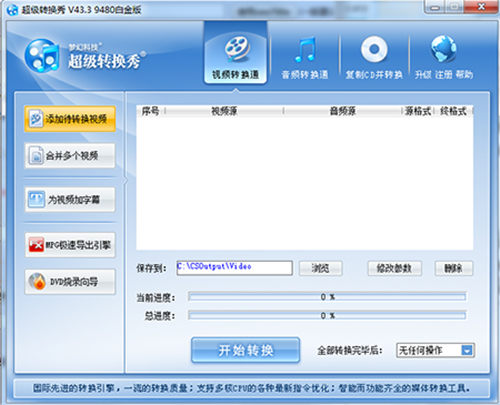Viewport: 500px width, 405px height.
Task: Click the title 超级转换秀 V43.3 text
Action: (82, 10)
